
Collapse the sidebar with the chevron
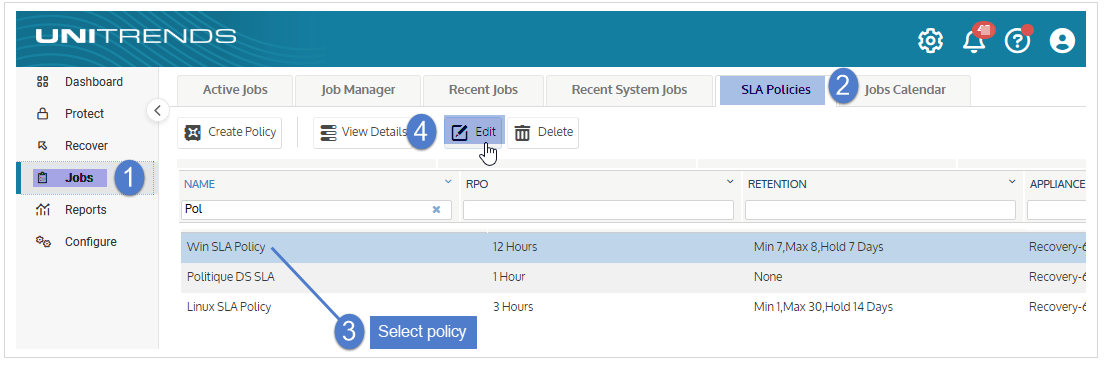pos(158,110)
